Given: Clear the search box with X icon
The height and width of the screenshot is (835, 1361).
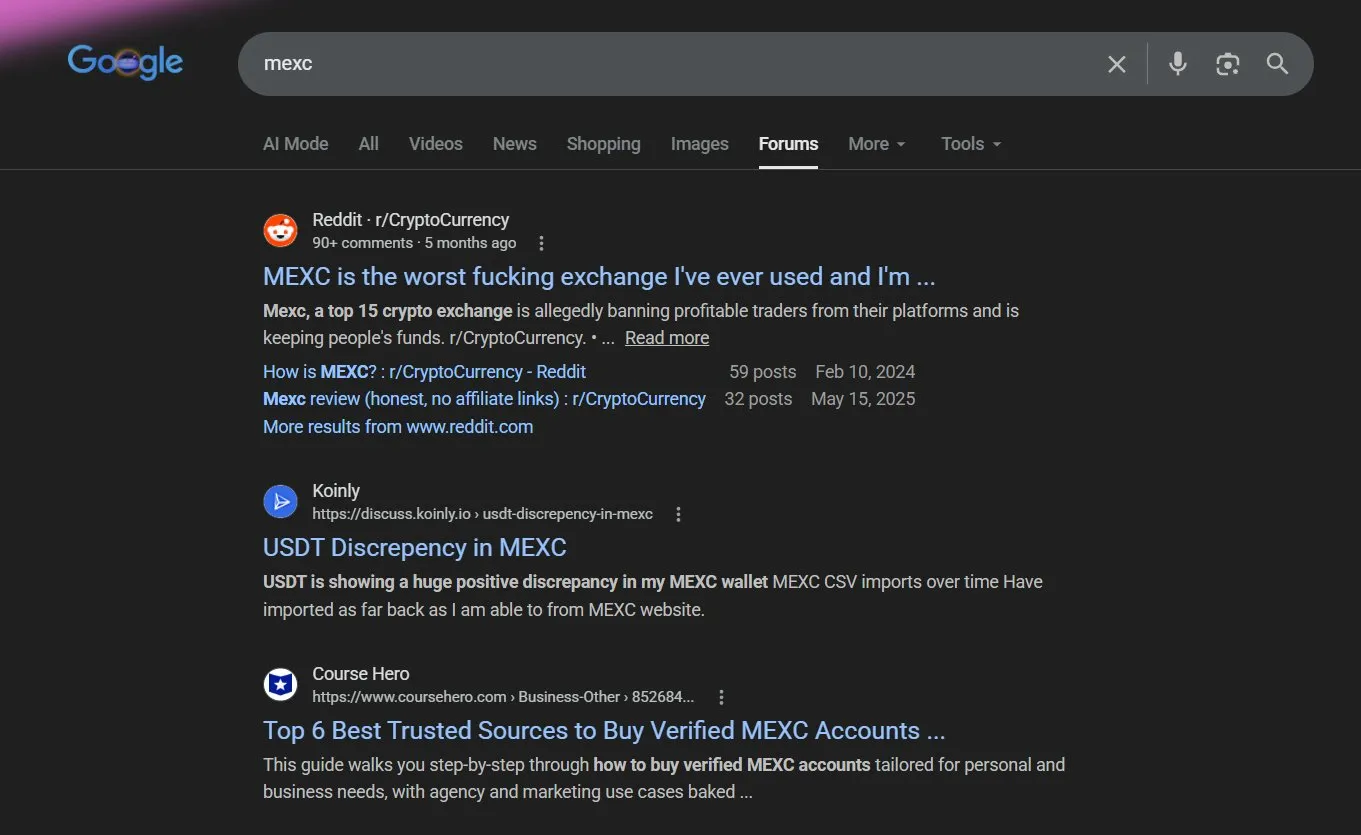Looking at the screenshot, I should [x=1117, y=64].
